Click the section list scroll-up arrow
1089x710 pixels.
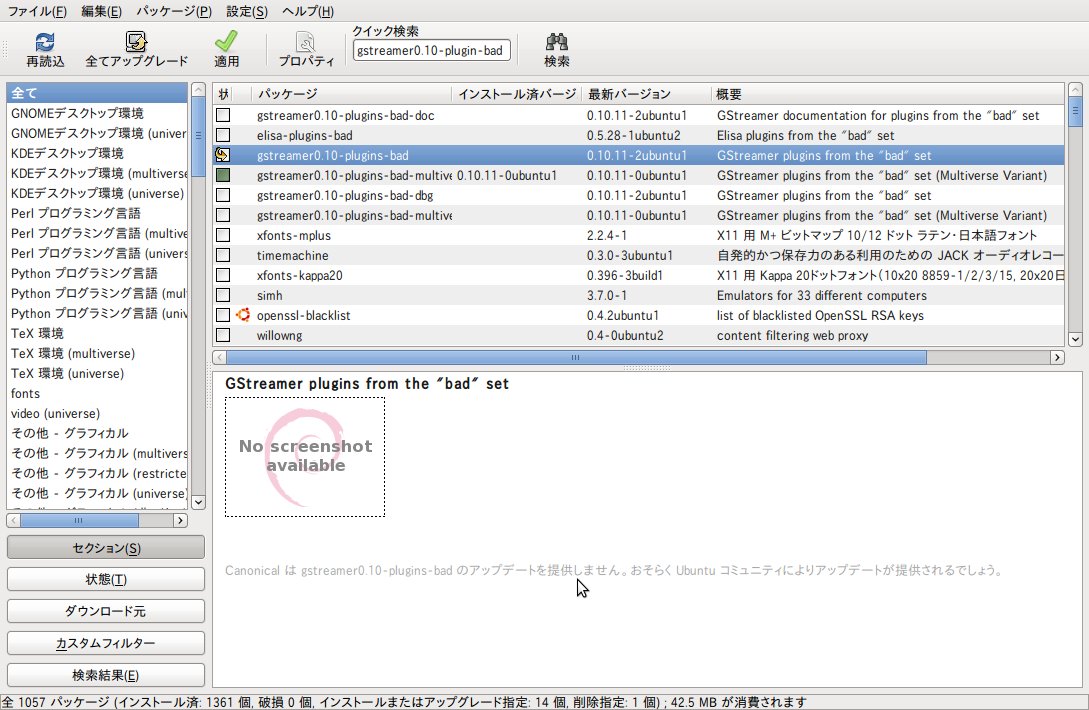198,90
